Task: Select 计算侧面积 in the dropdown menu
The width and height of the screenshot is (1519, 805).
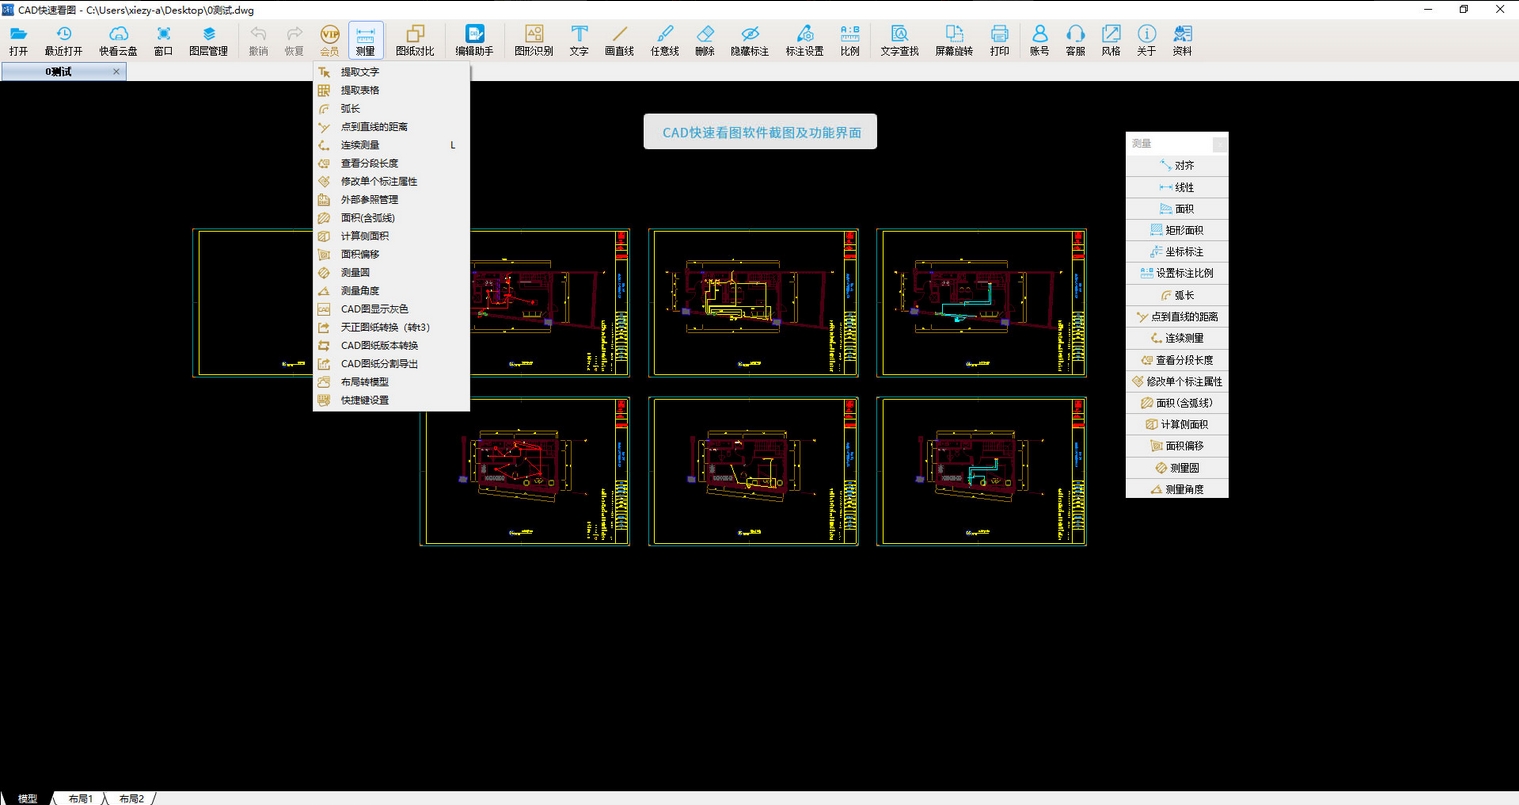Action: coord(391,236)
